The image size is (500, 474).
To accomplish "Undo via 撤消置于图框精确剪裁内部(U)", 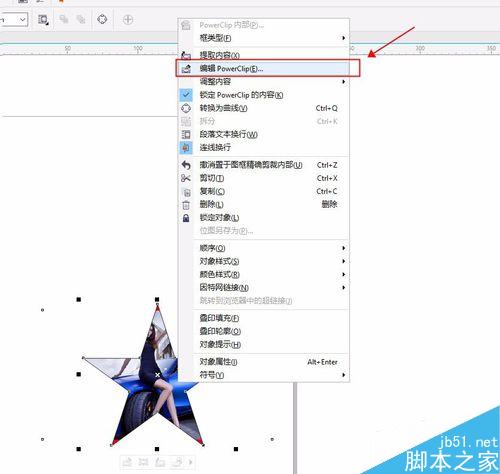I will (x=264, y=165).
